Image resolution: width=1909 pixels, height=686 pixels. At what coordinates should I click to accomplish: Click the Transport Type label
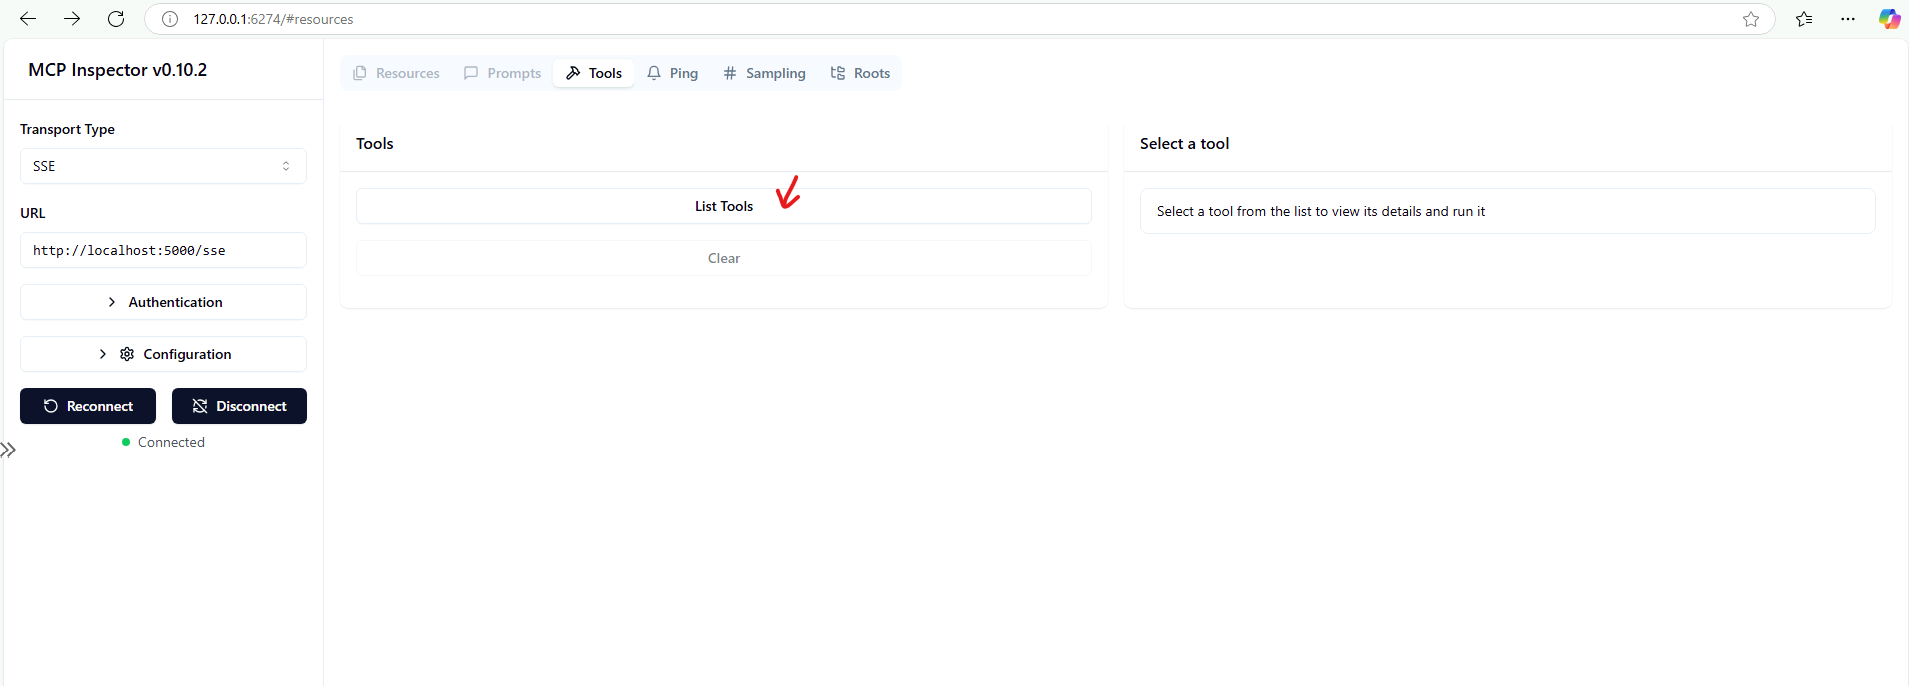(x=67, y=129)
